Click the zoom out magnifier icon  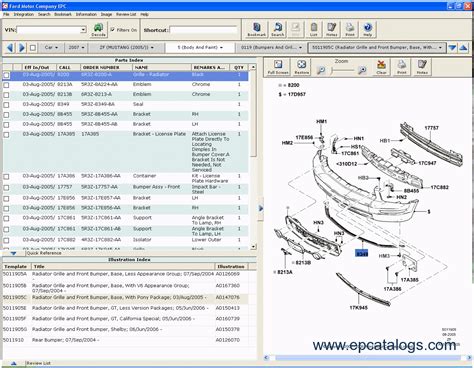click(x=321, y=70)
